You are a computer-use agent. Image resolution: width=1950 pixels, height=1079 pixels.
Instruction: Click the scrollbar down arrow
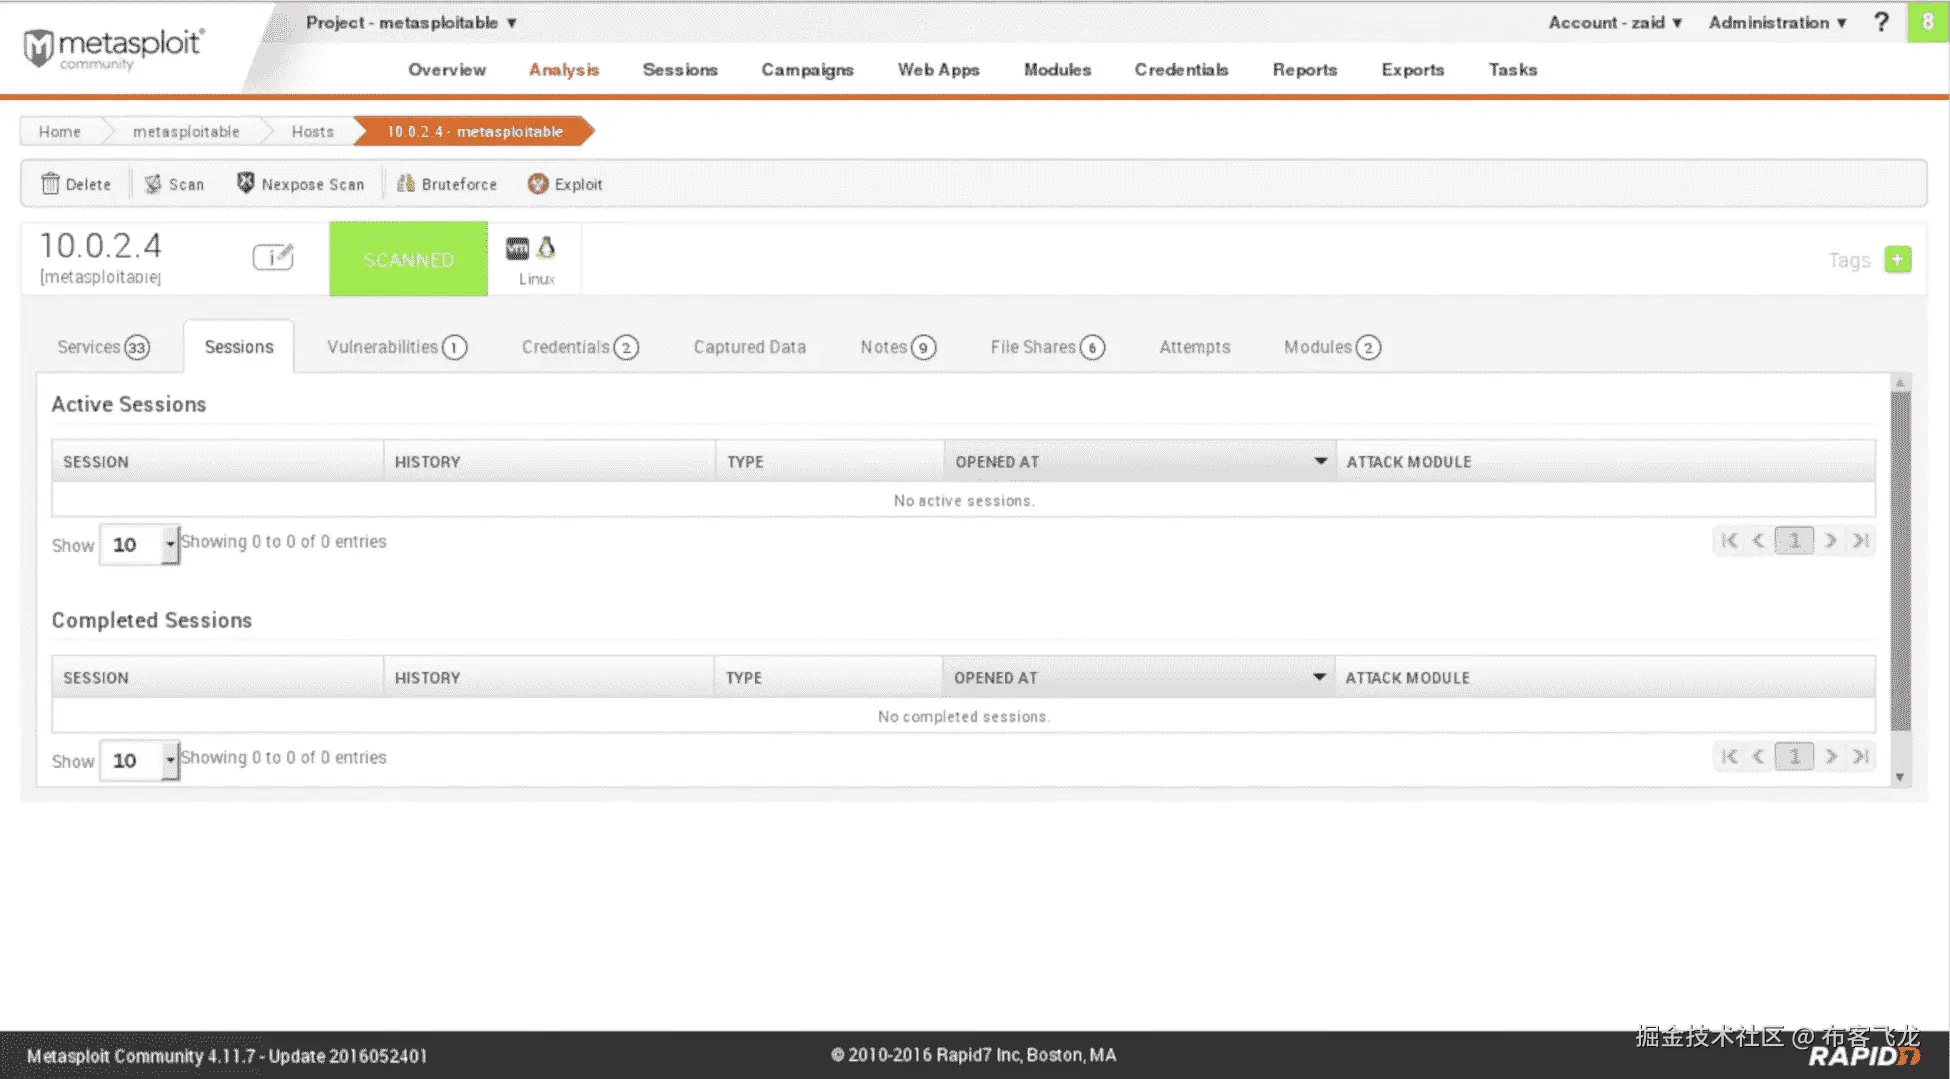[1900, 777]
